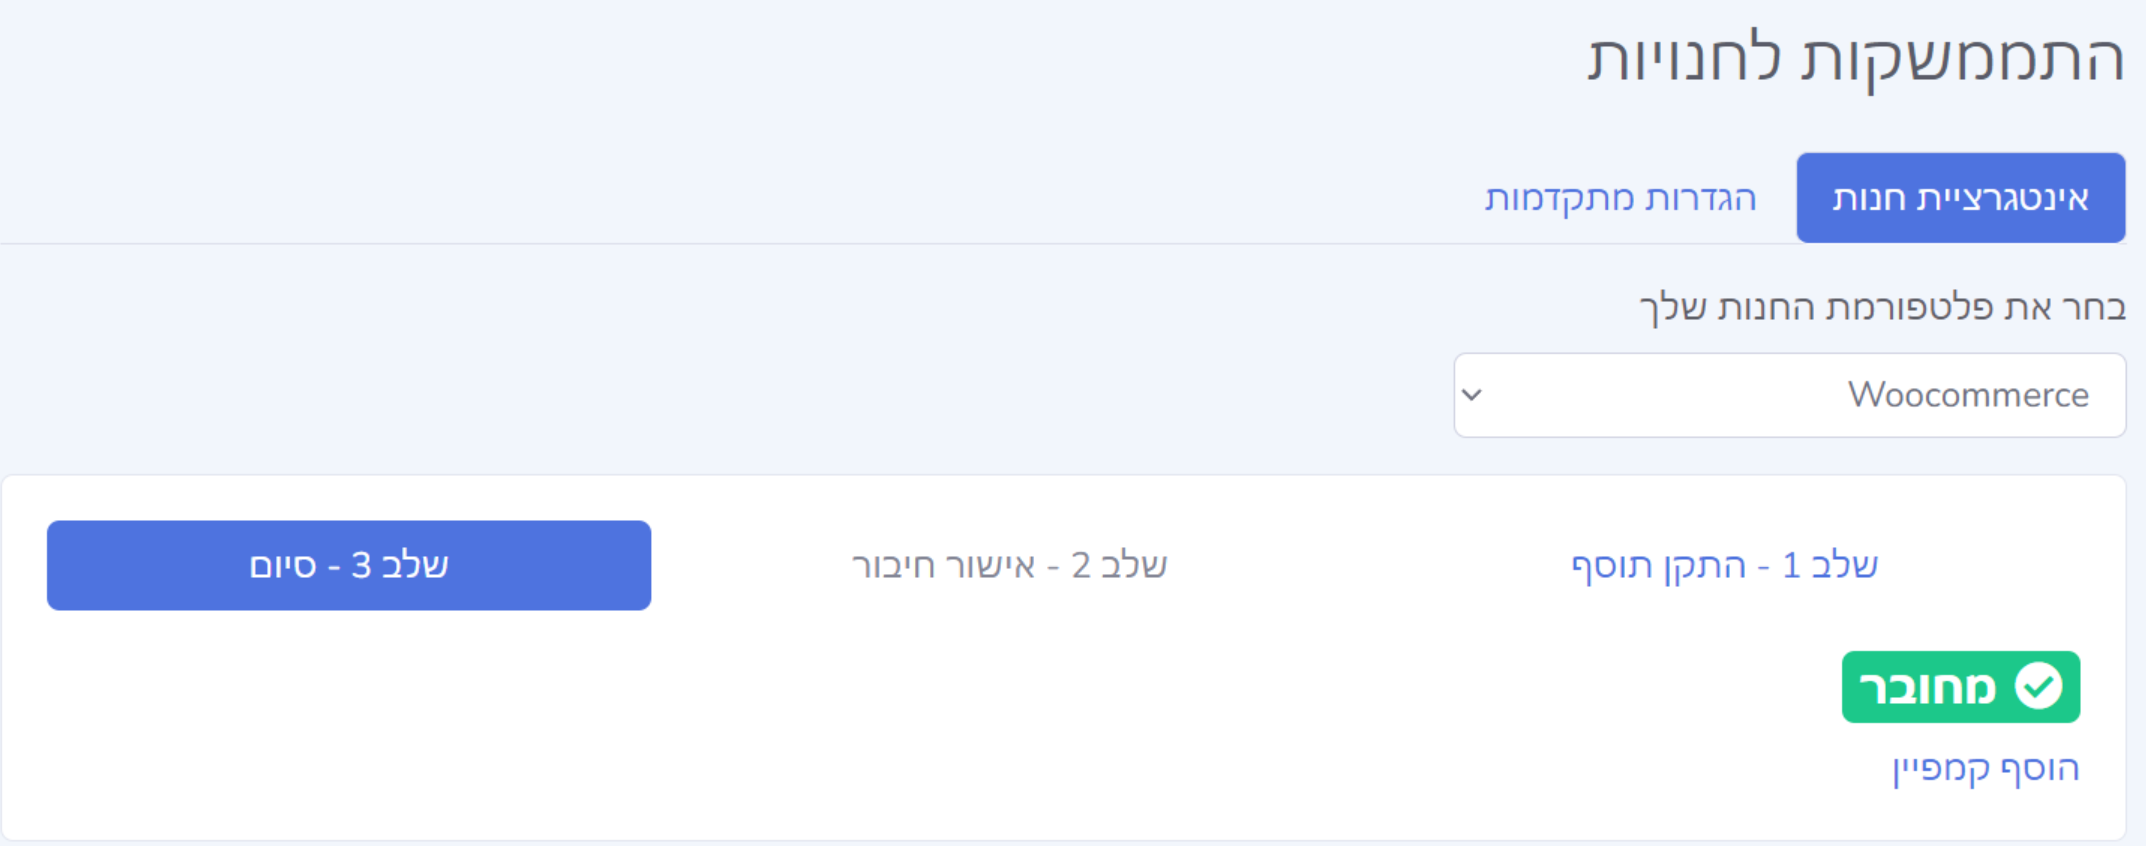
Task: Click the בחר את פלטפורמת החנות שלך label
Action: pos(1882,307)
